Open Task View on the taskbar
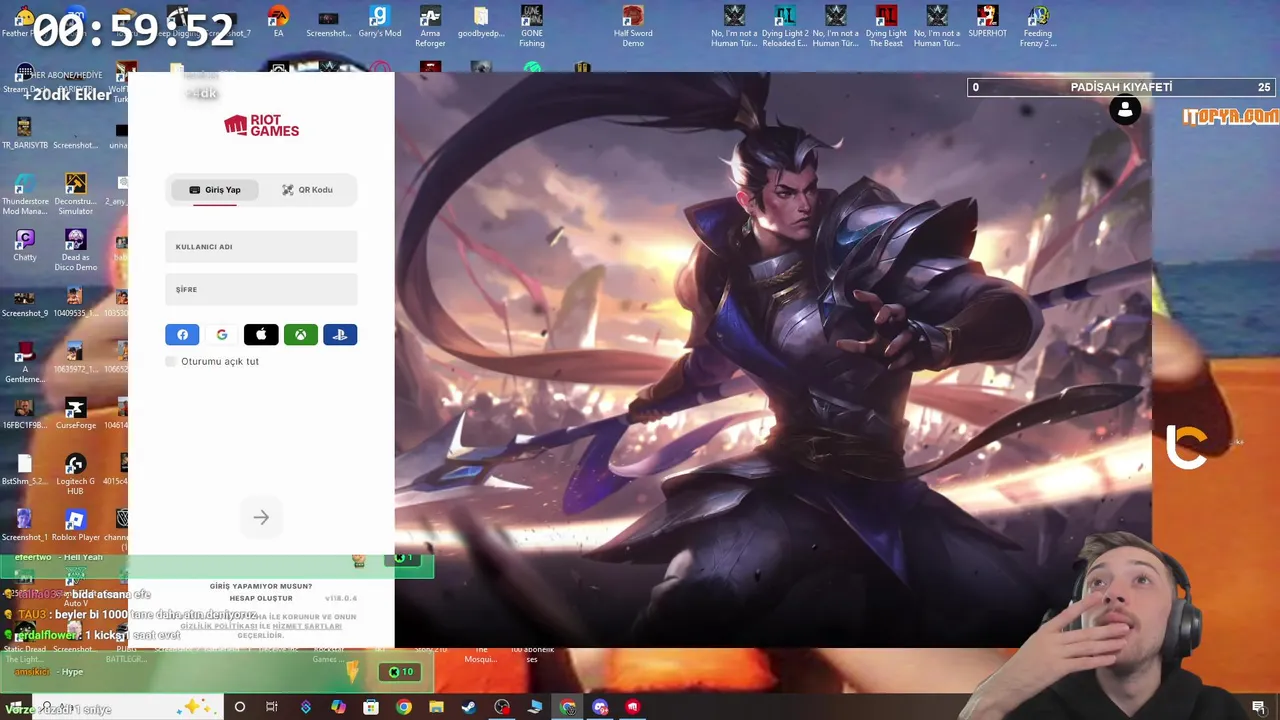1280x720 pixels. pos(272,707)
